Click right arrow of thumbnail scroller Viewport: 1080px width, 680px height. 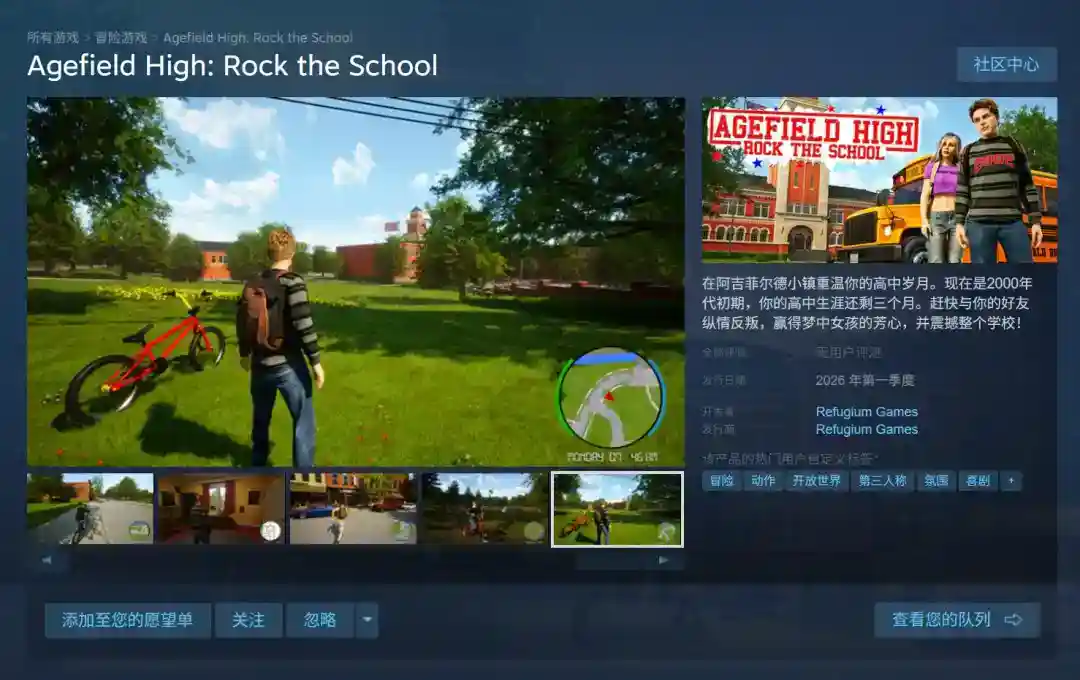pos(663,560)
